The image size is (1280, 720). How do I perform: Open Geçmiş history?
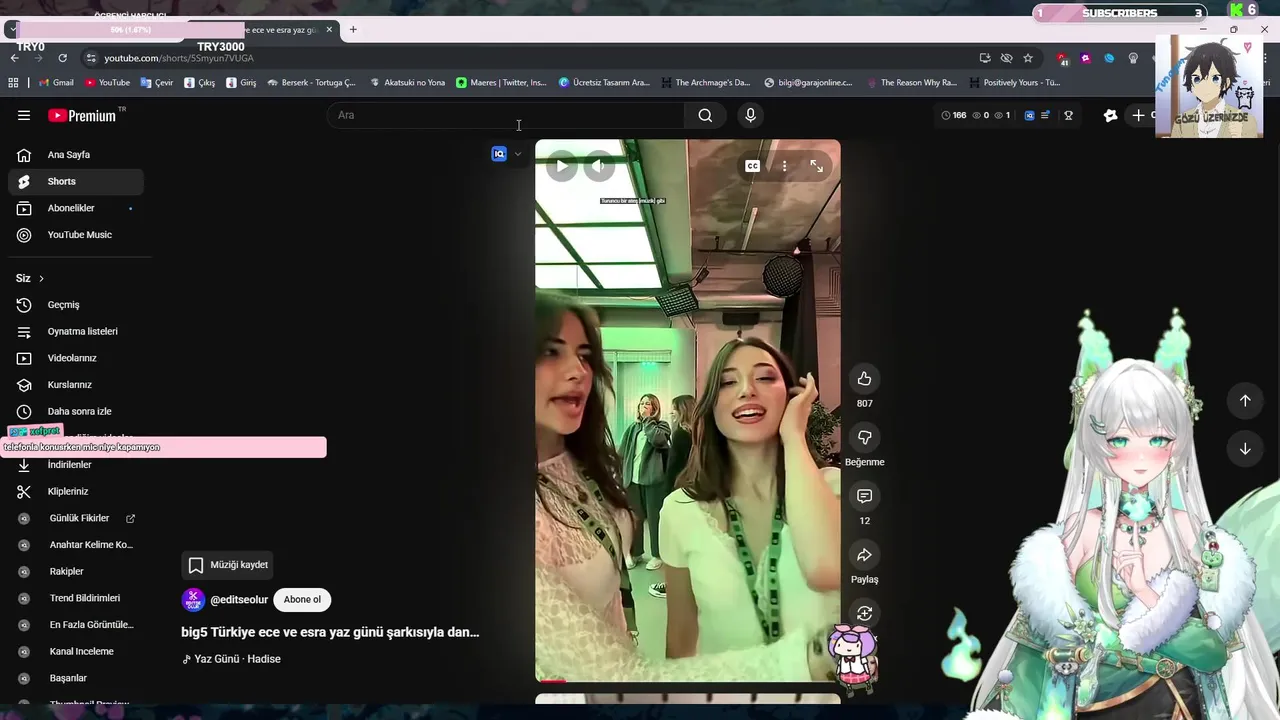[x=76, y=305]
